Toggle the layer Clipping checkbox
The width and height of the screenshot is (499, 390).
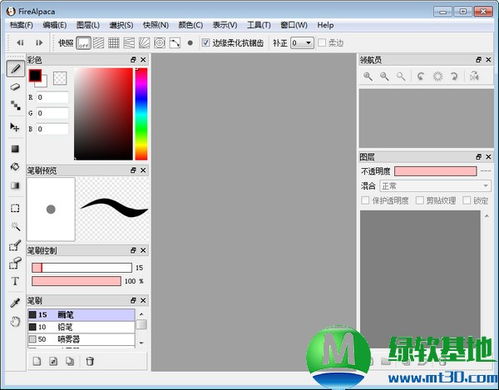click(x=420, y=200)
